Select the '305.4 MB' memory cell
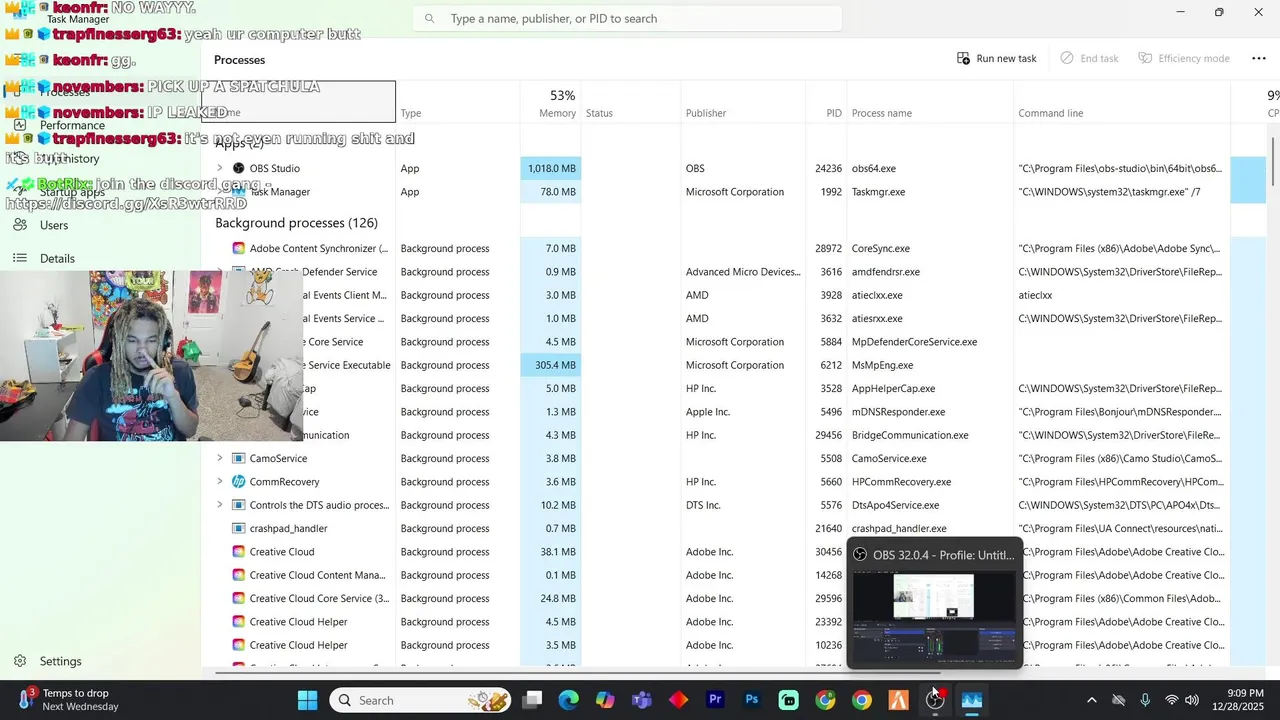The width and height of the screenshot is (1280, 720). click(x=551, y=365)
